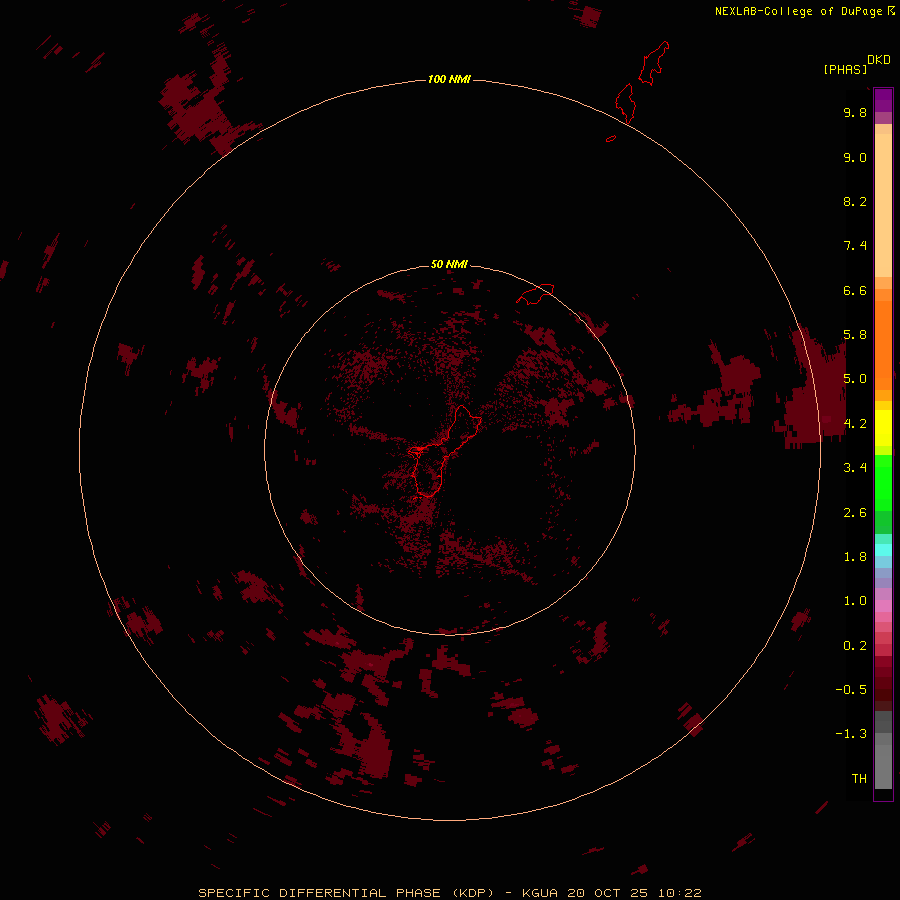Image resolution: width=900 pixels, height=900 pixels.
Task: Click the 5.8 value on color scale
Action: (855, 335)
